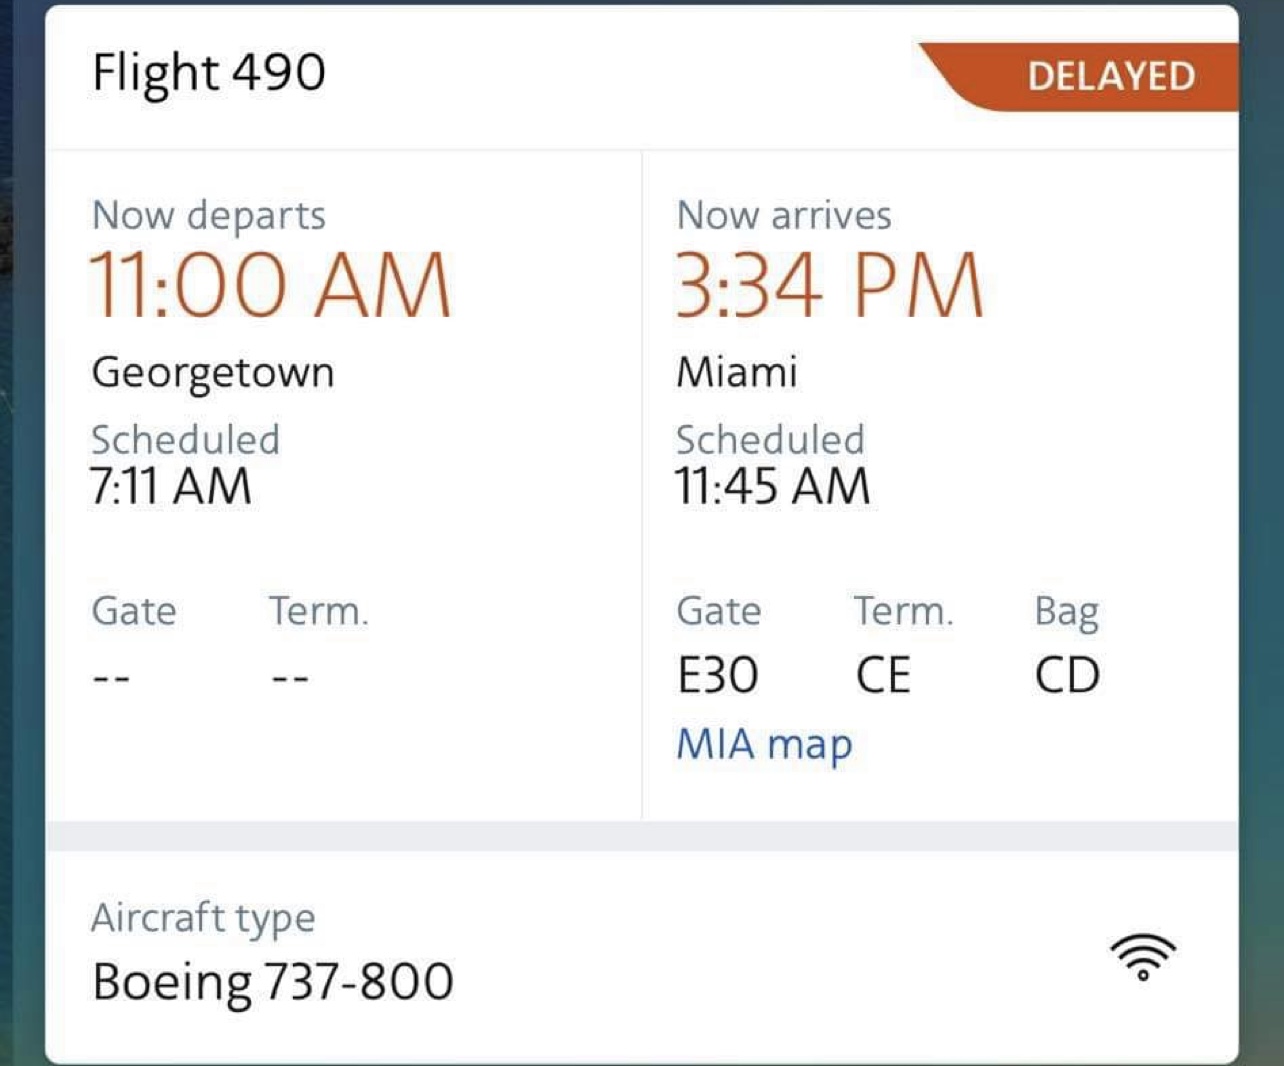Tap the Bag label heading
Viewport: 1284px width, 1066px height.
click(x=1066, y=611)
